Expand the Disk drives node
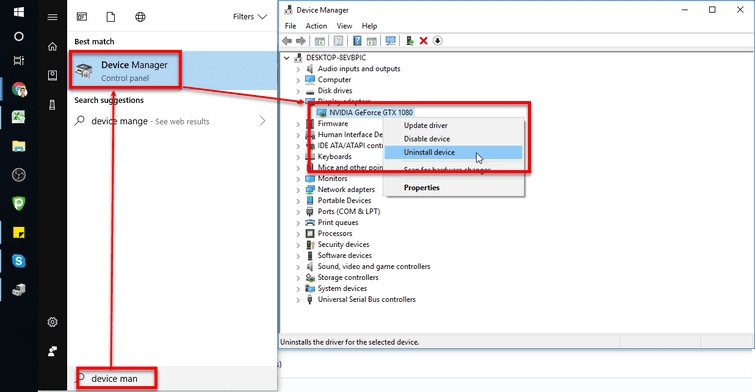The image size is (755, 392). click(x=298, y=91)
